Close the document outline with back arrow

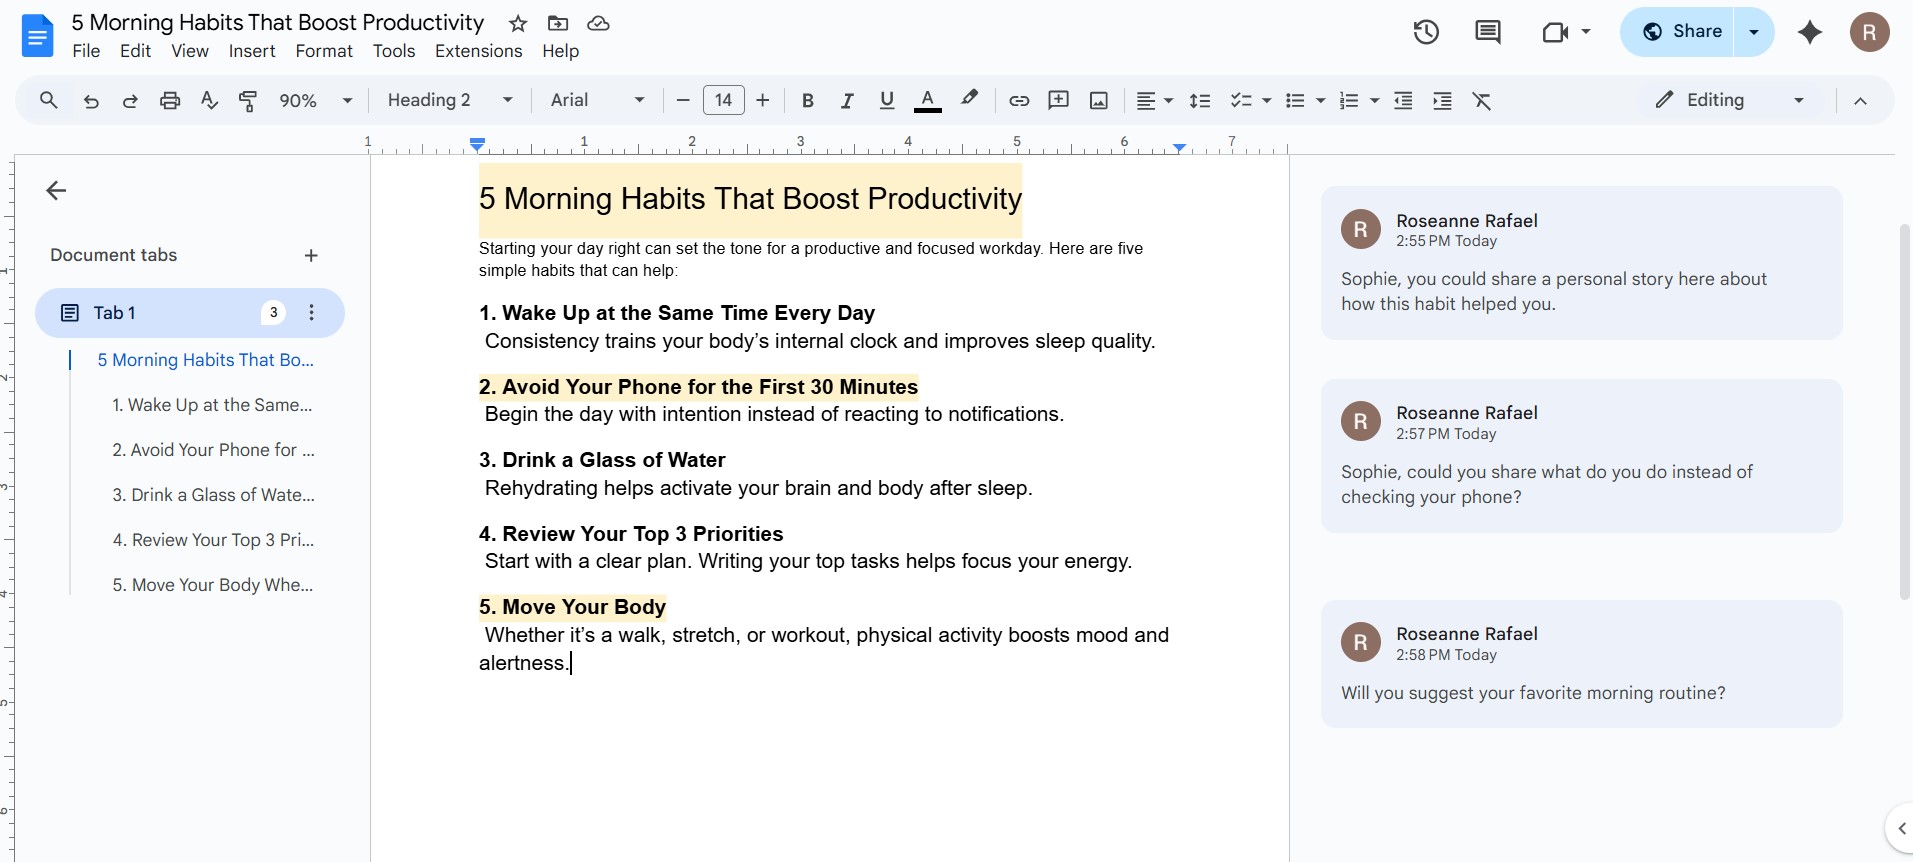coord(56,190)
